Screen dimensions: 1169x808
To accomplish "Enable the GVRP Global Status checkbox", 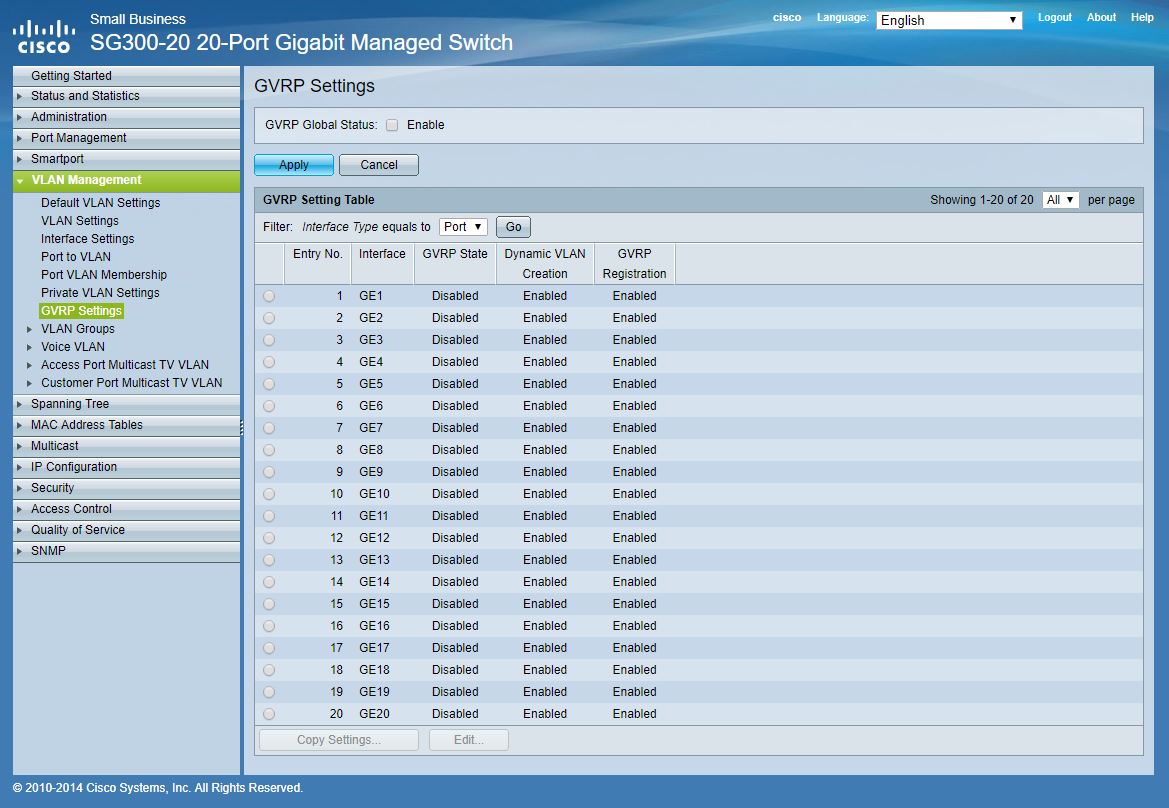I will tap(392, 125).
